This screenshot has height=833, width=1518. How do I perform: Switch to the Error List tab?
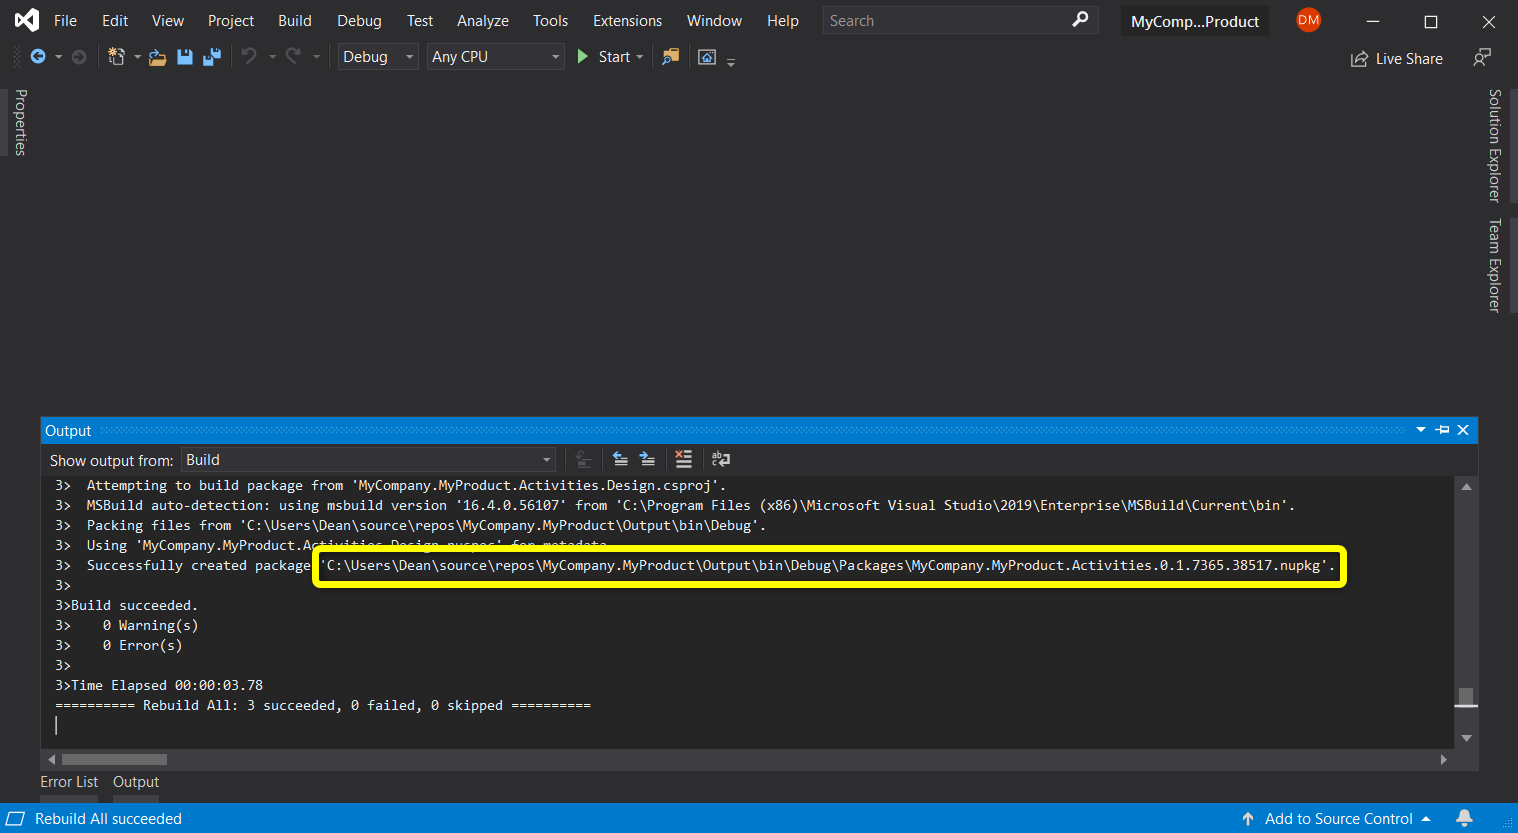point(68,782)
